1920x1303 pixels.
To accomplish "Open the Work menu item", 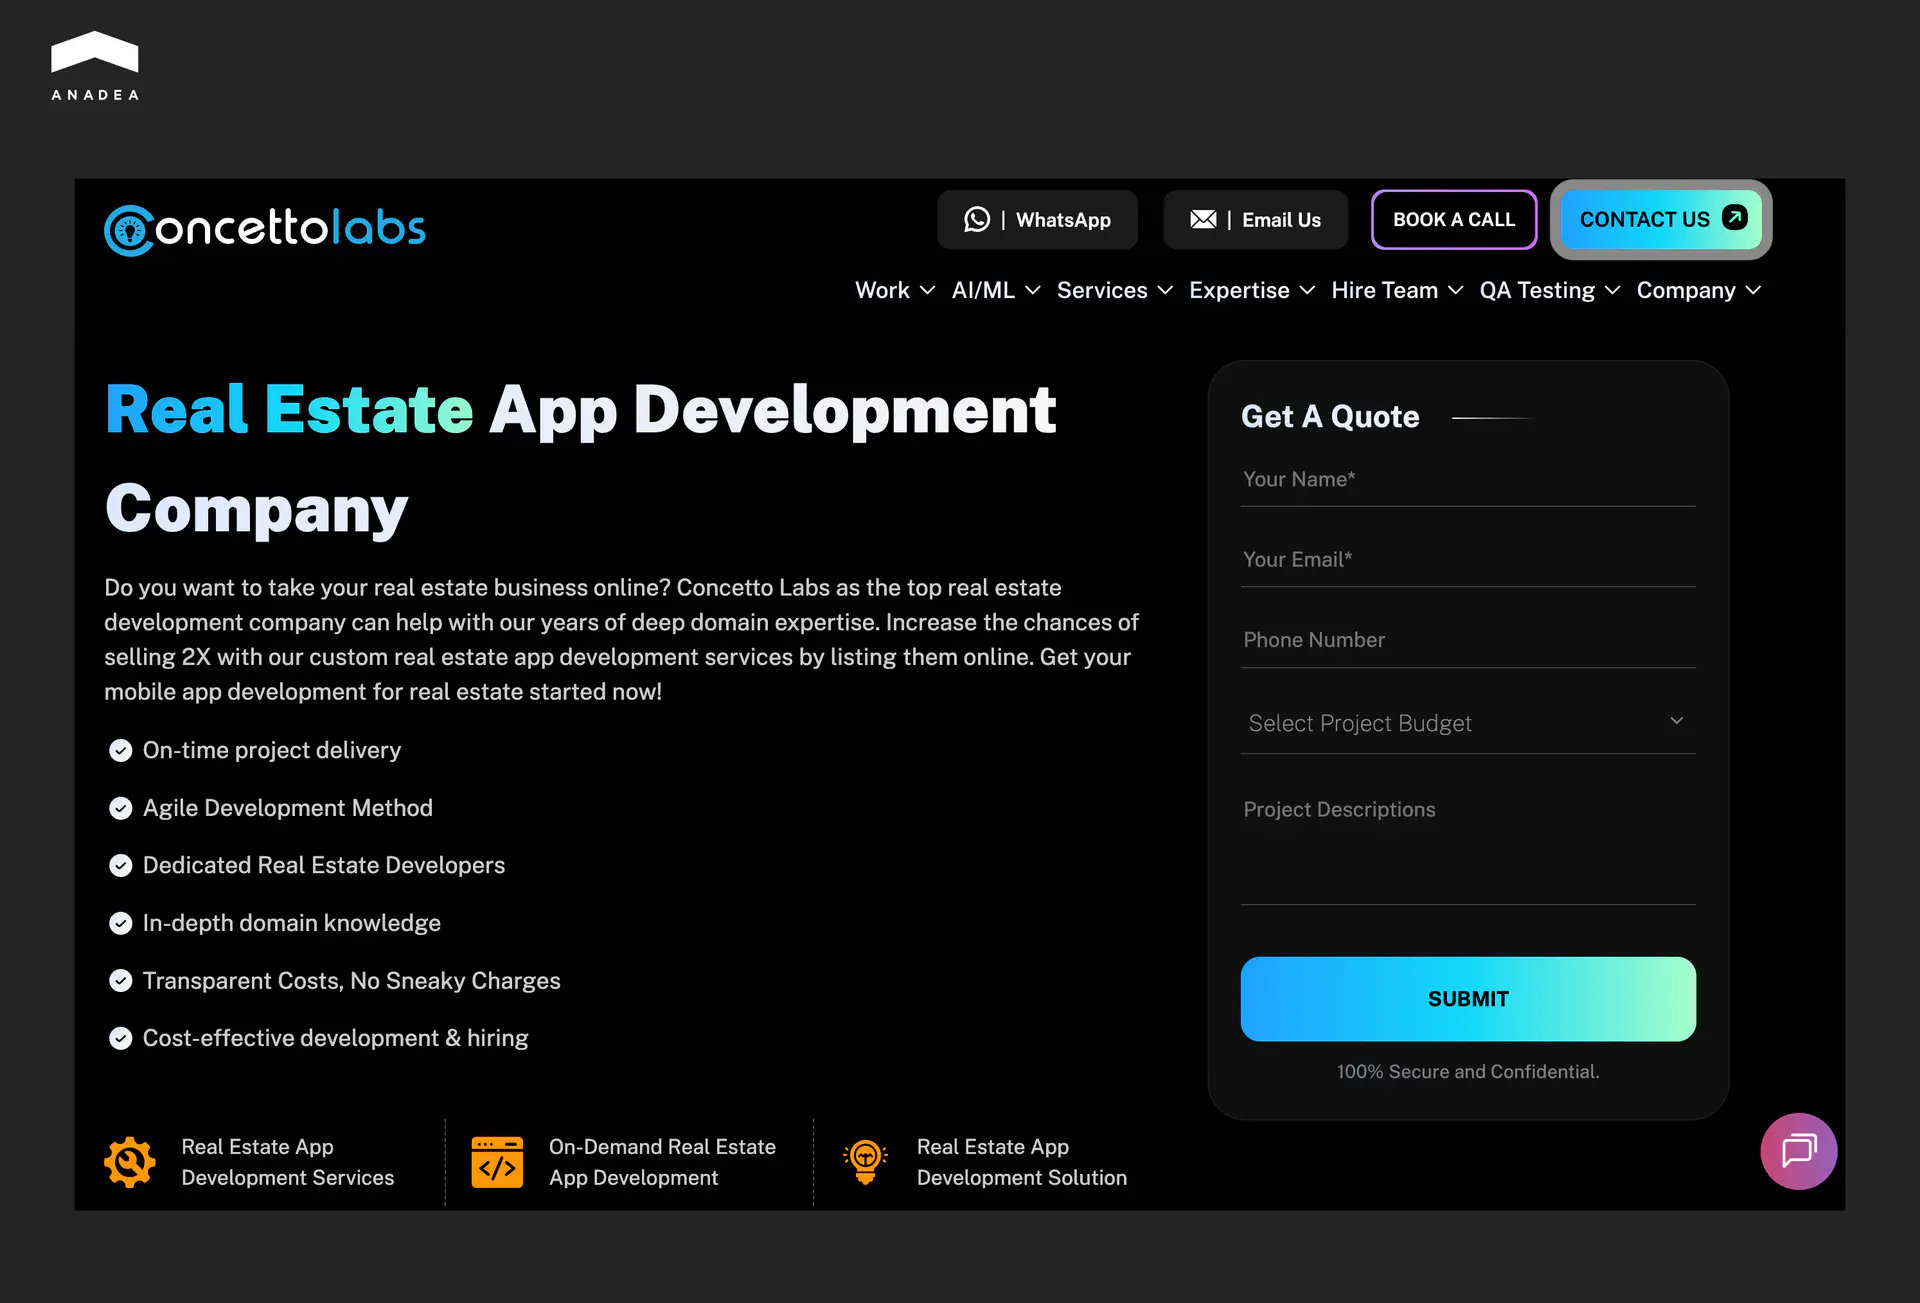I will click(x=883, y=291).
